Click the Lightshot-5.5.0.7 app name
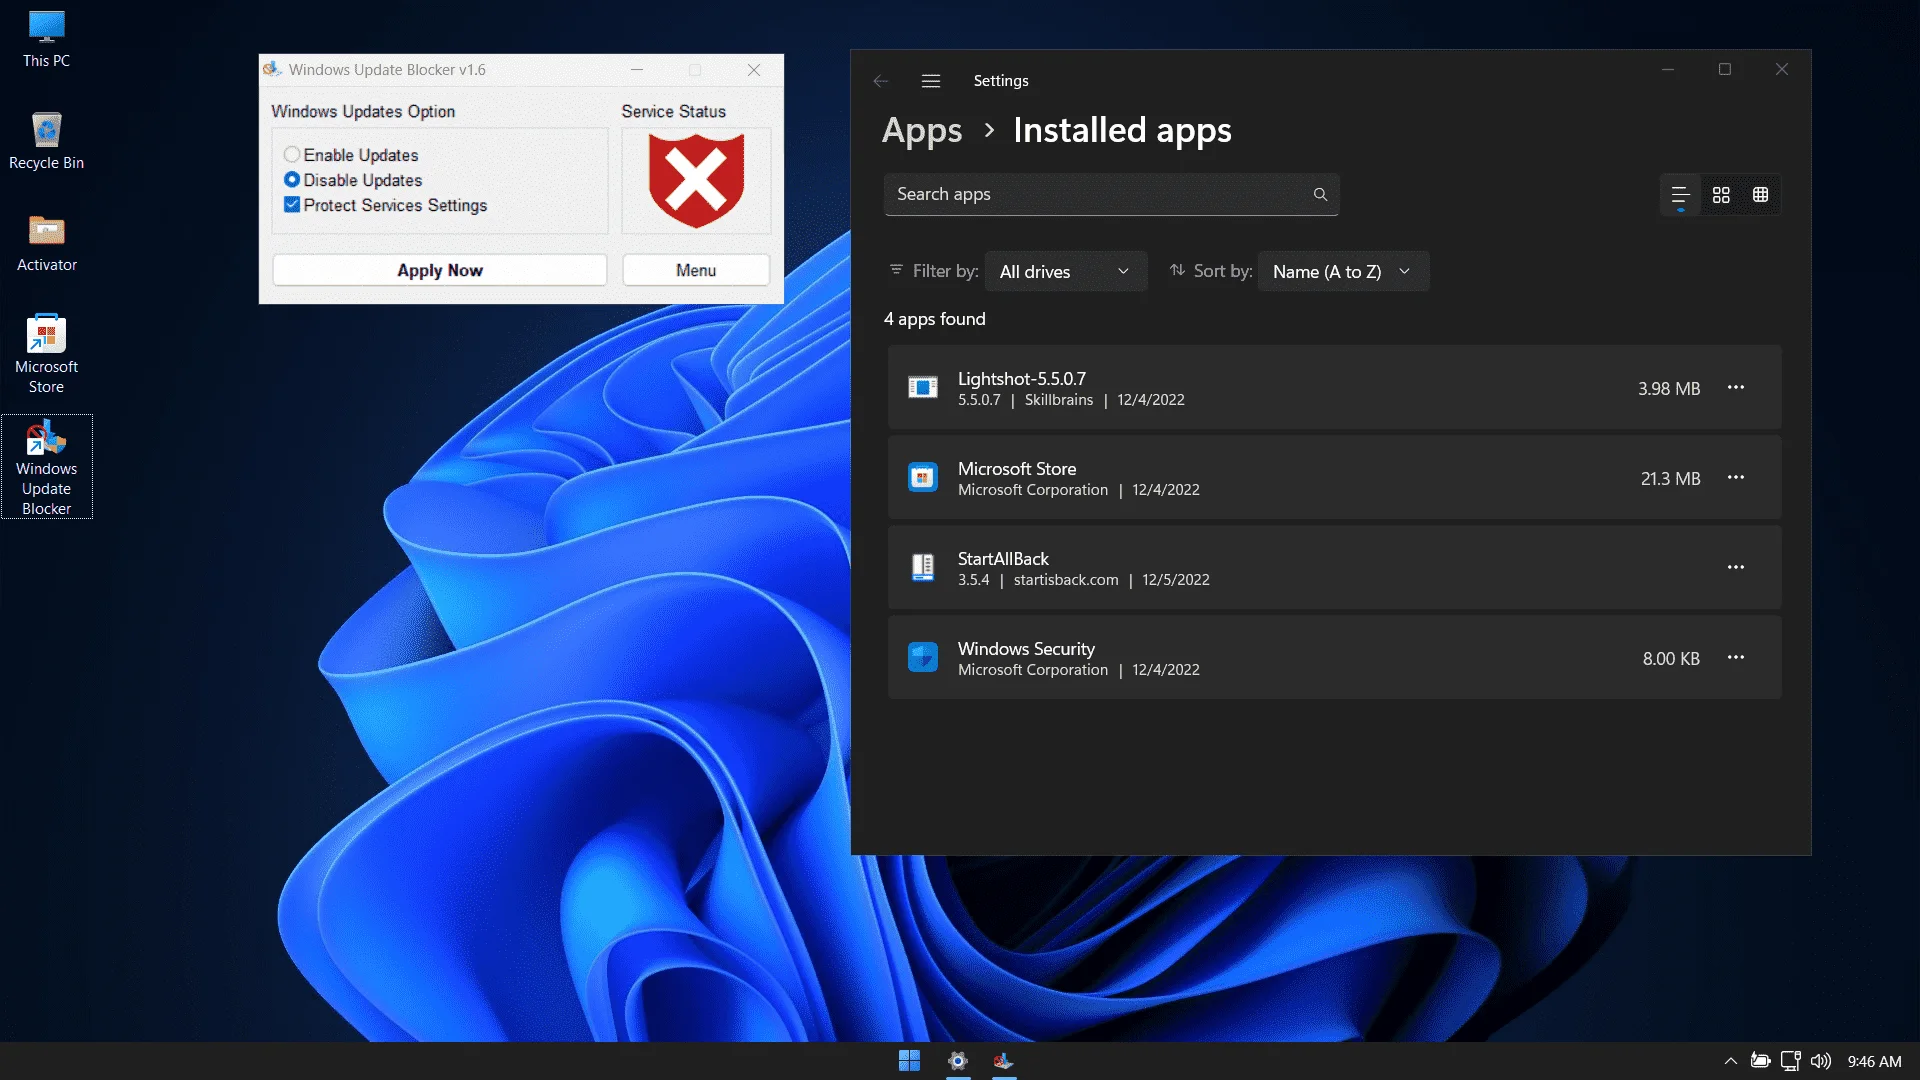This screenshot has height=1080, width=1920. 1022,379
